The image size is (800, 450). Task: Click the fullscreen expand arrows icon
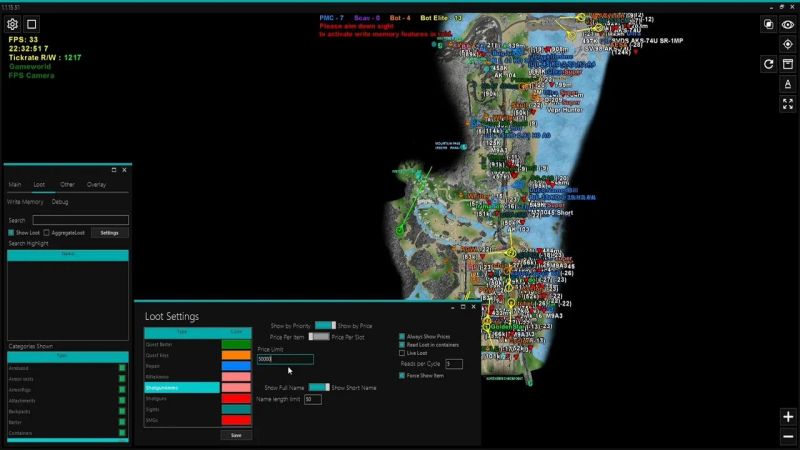[x=788, y=104]
